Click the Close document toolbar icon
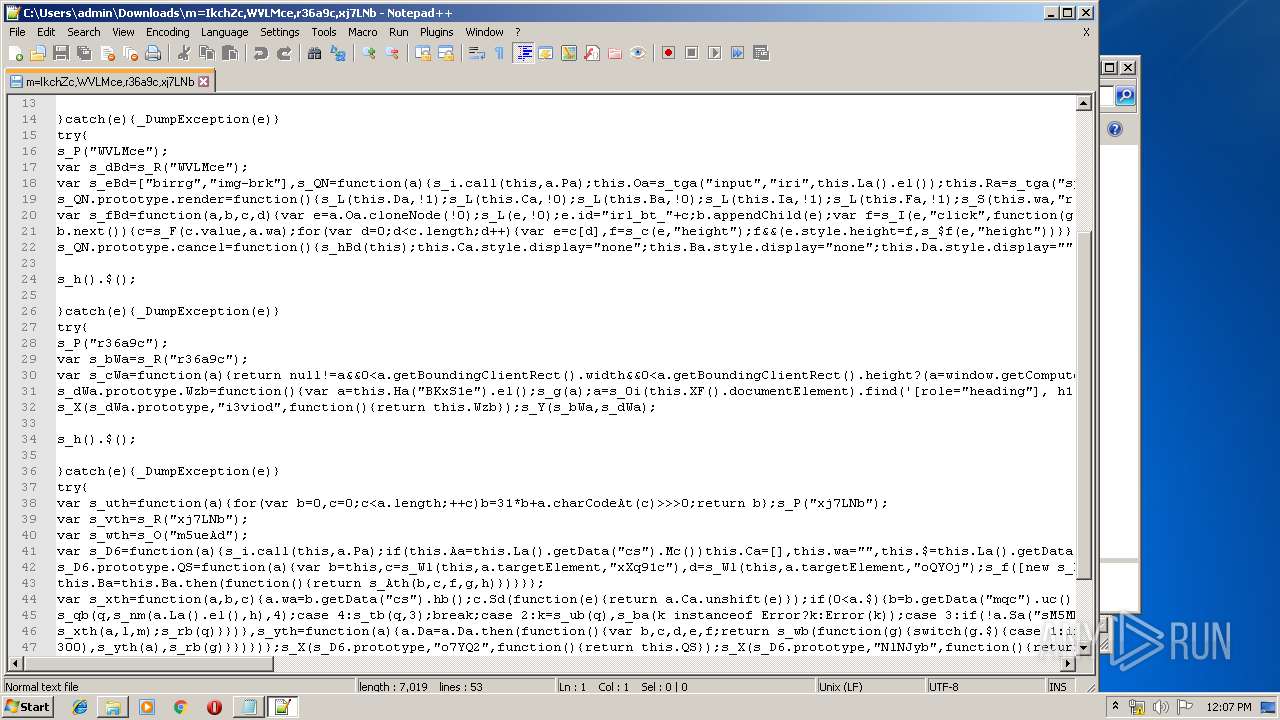This screenshot has width=1280, height=720. click(x=107, y=53)
